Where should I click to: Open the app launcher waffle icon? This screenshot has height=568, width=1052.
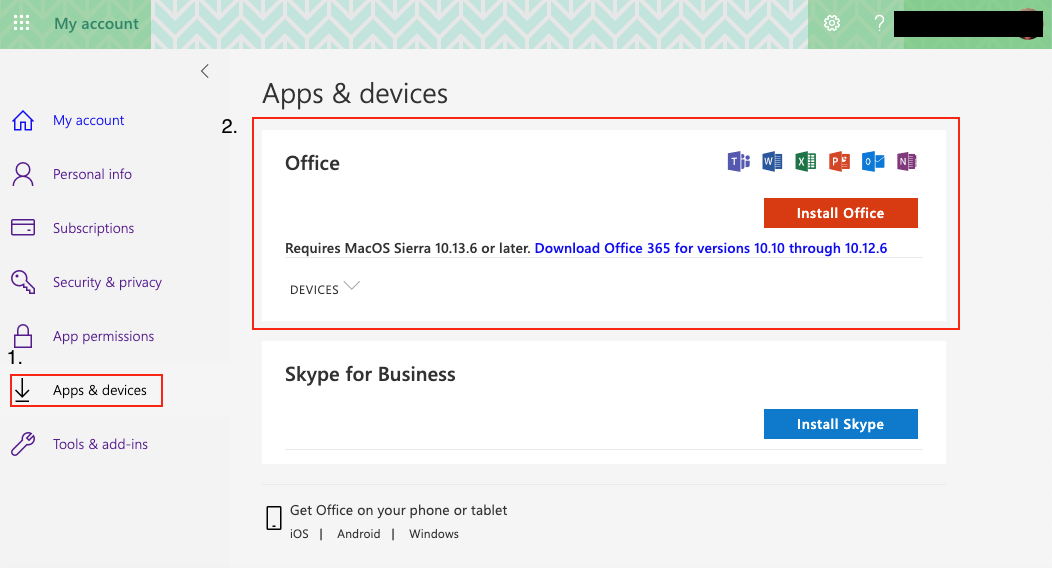click(21, 23)
